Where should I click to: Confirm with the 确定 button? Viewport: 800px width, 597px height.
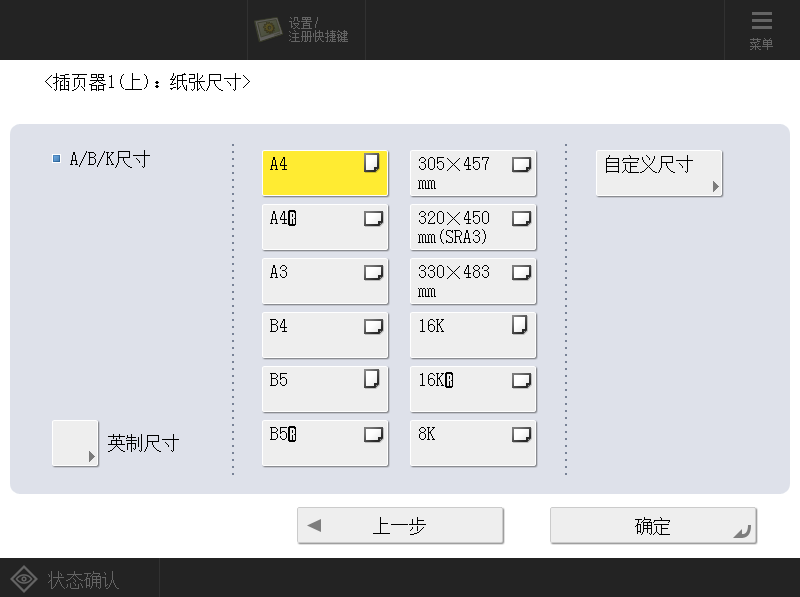(653, 526)
